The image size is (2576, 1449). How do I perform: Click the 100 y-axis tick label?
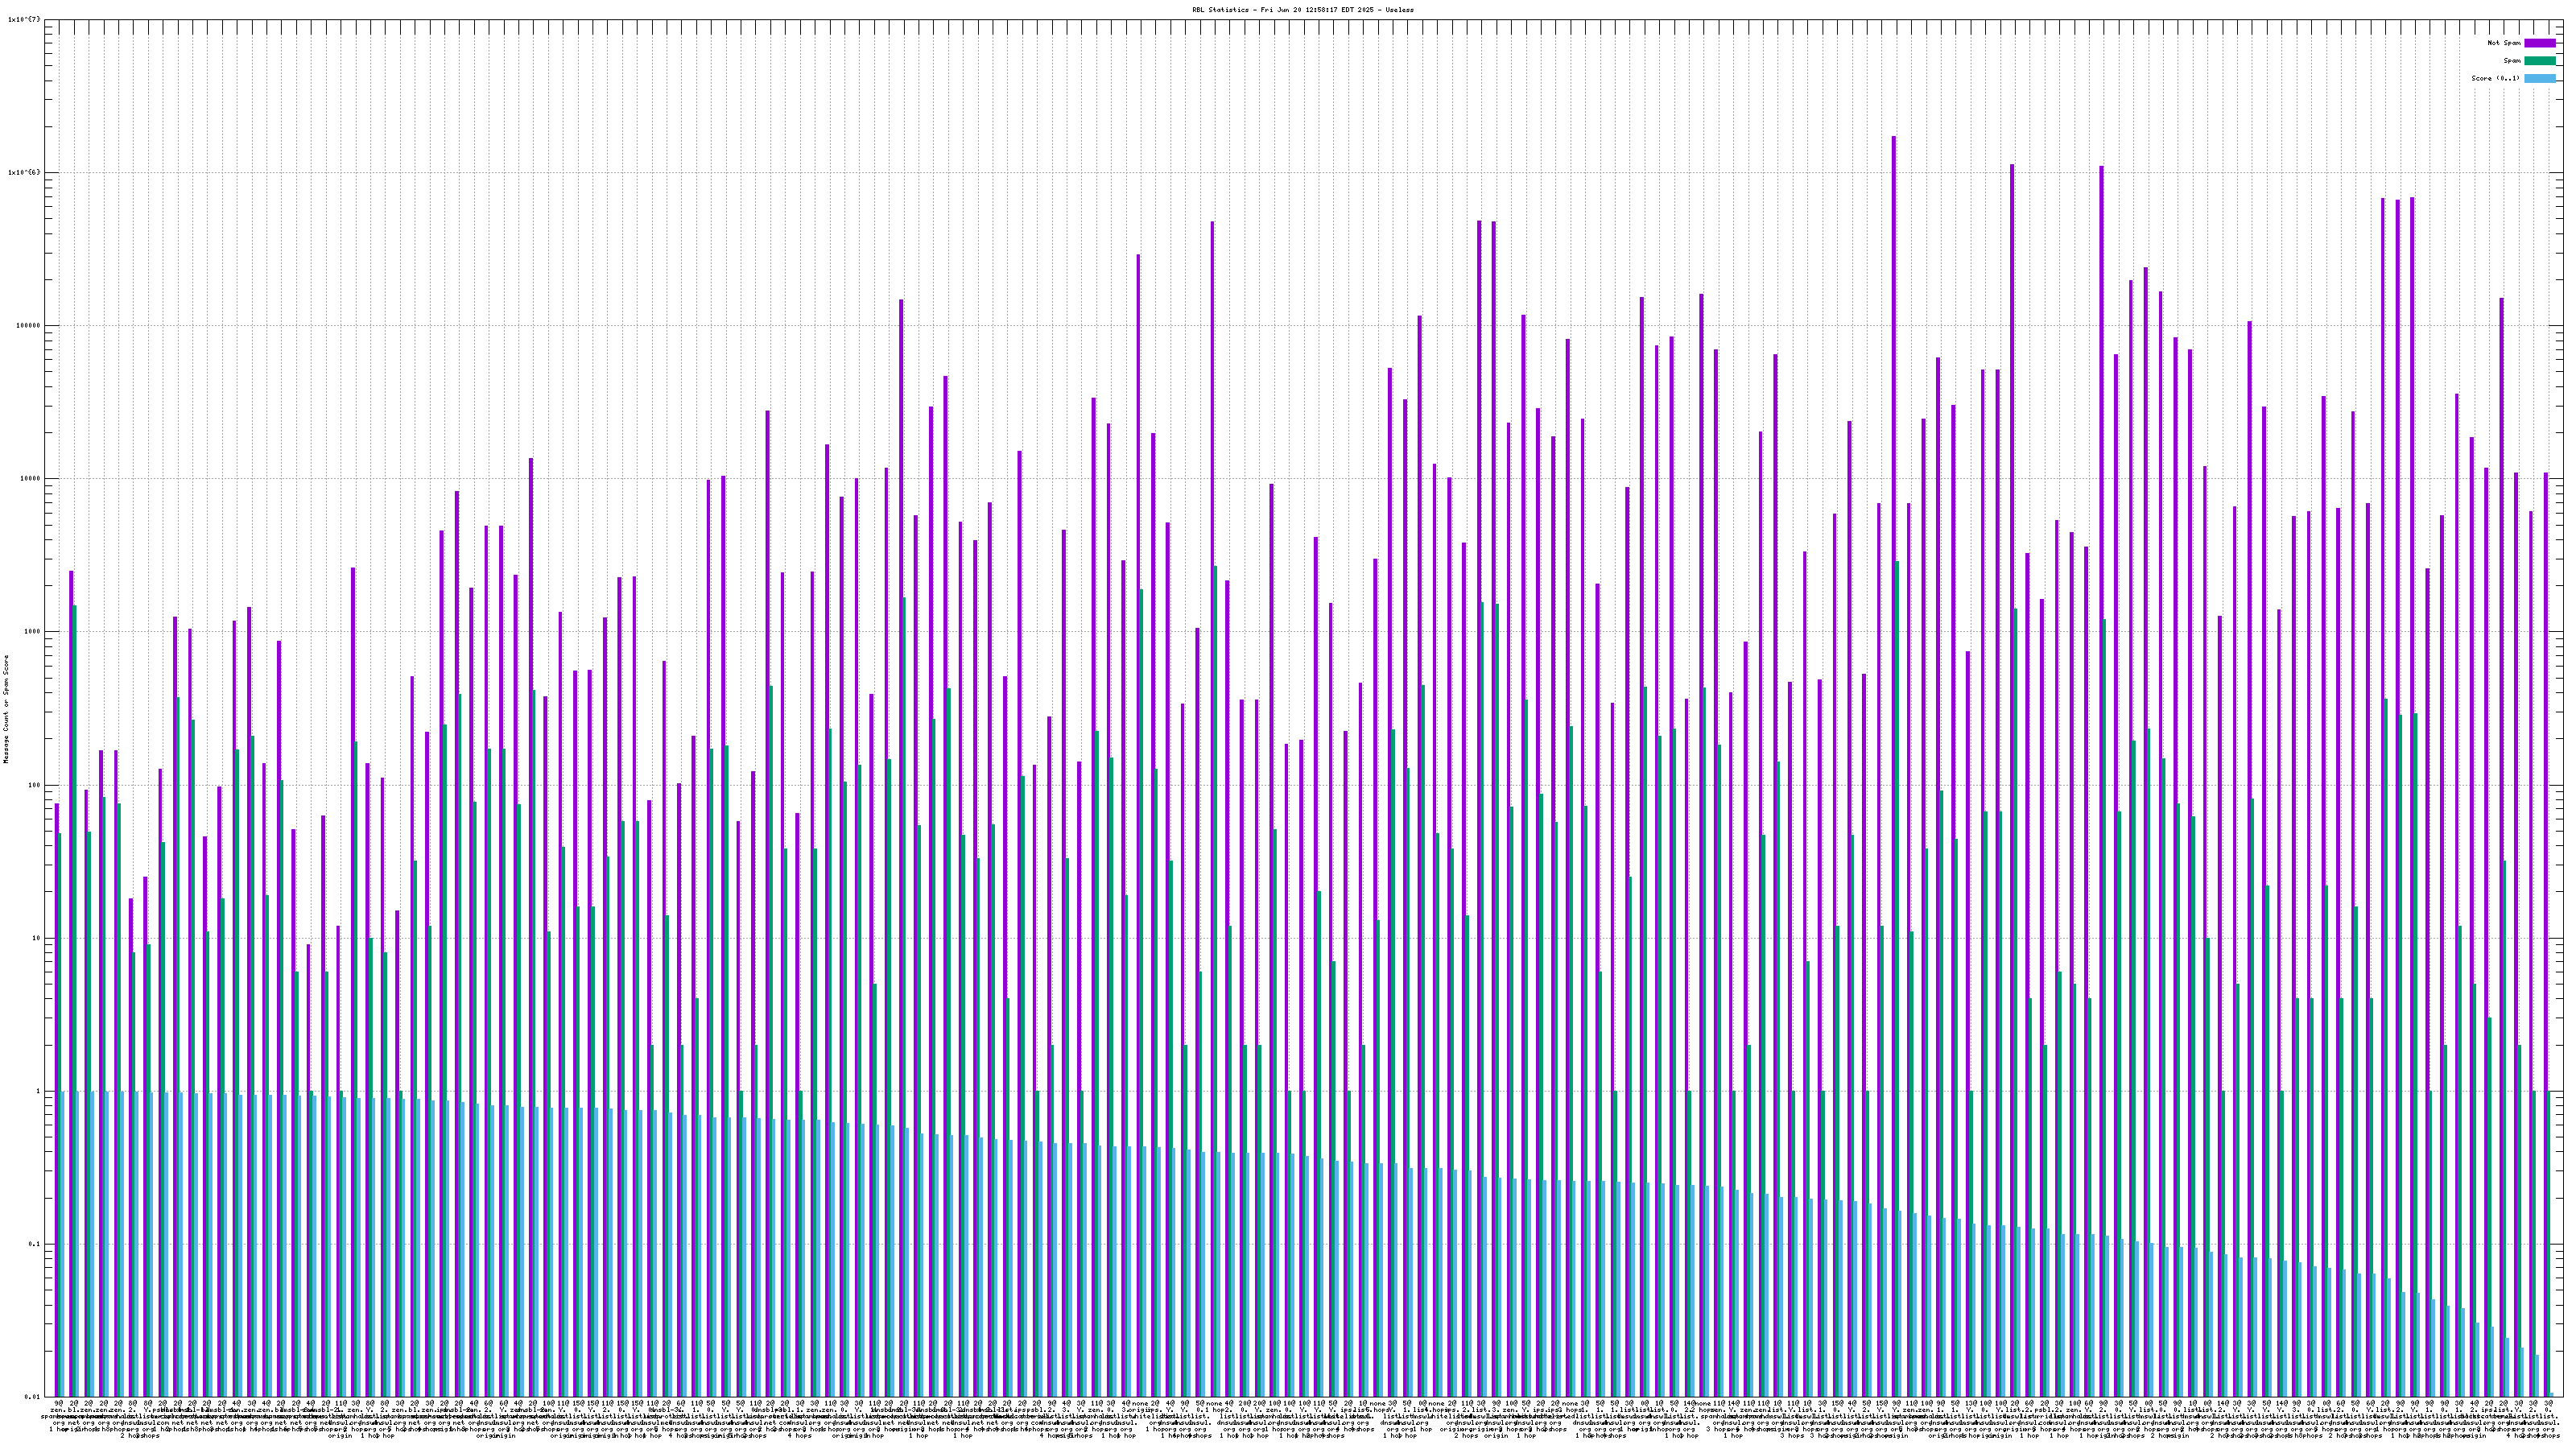point(34,785)
